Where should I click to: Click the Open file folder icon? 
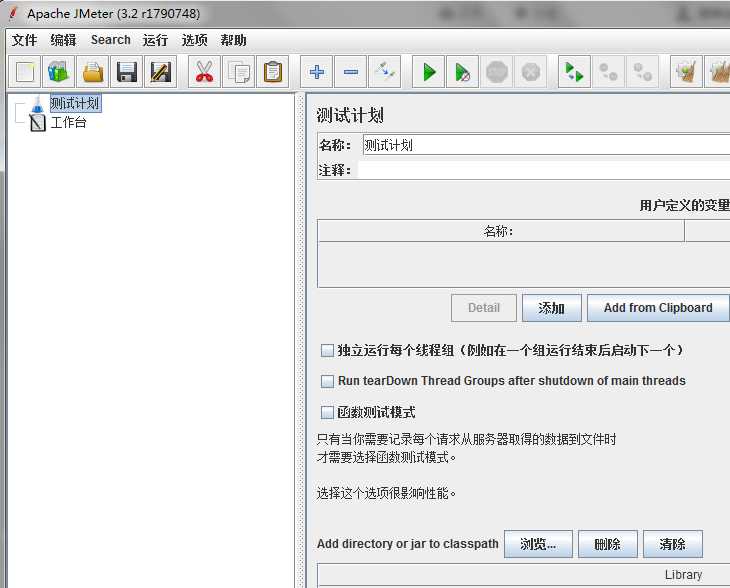pos(93,72)
